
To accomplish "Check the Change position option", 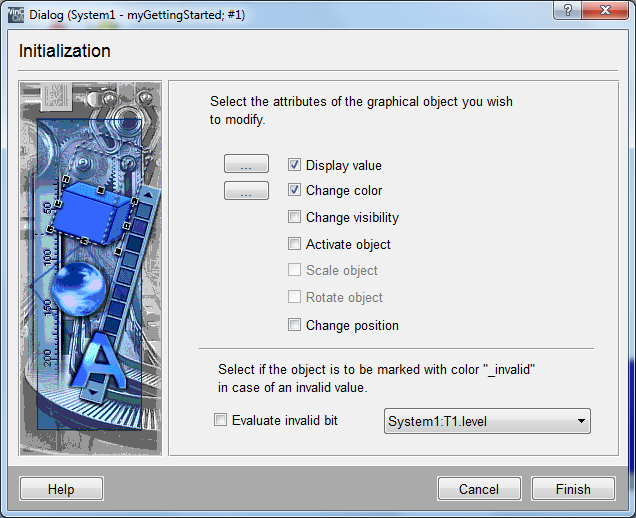I will tap(295, 325).
